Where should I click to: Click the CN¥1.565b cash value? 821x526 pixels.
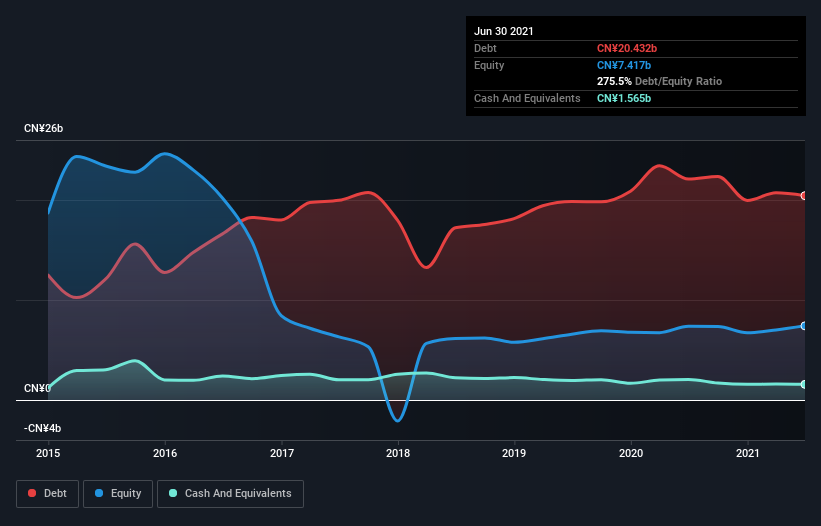click(624, 98)
